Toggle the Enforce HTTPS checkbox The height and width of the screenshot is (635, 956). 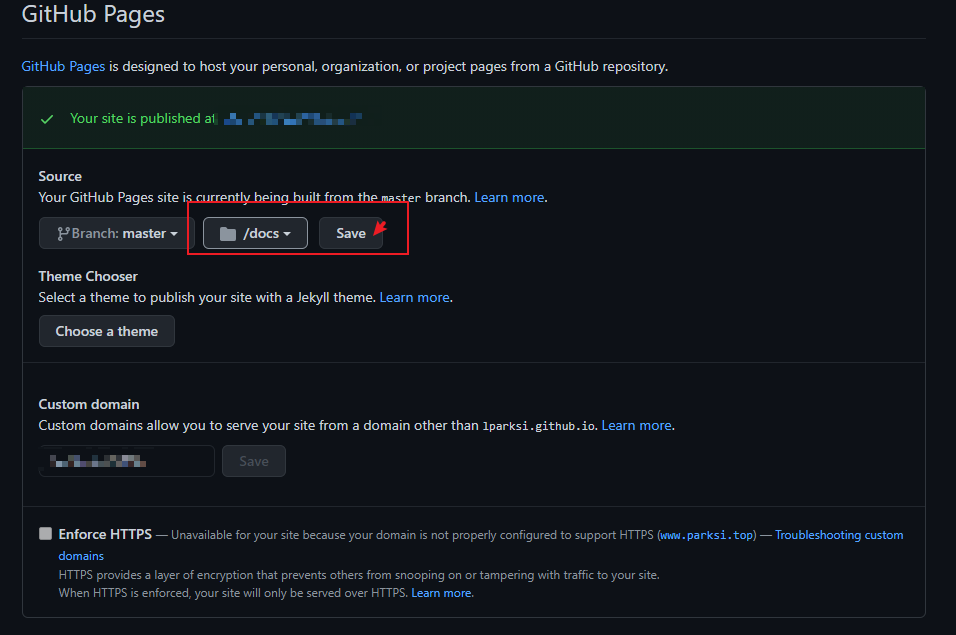tap(46, 534)
